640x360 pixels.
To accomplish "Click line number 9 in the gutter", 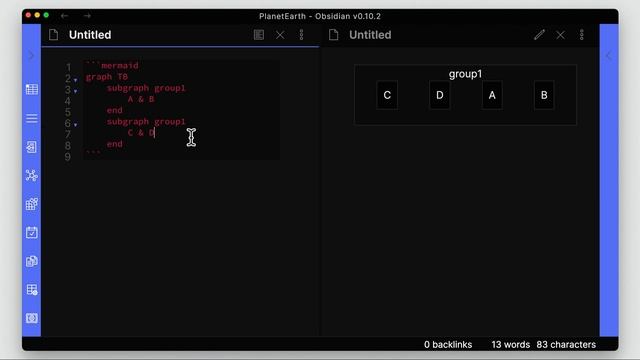I will click(68, 157).
